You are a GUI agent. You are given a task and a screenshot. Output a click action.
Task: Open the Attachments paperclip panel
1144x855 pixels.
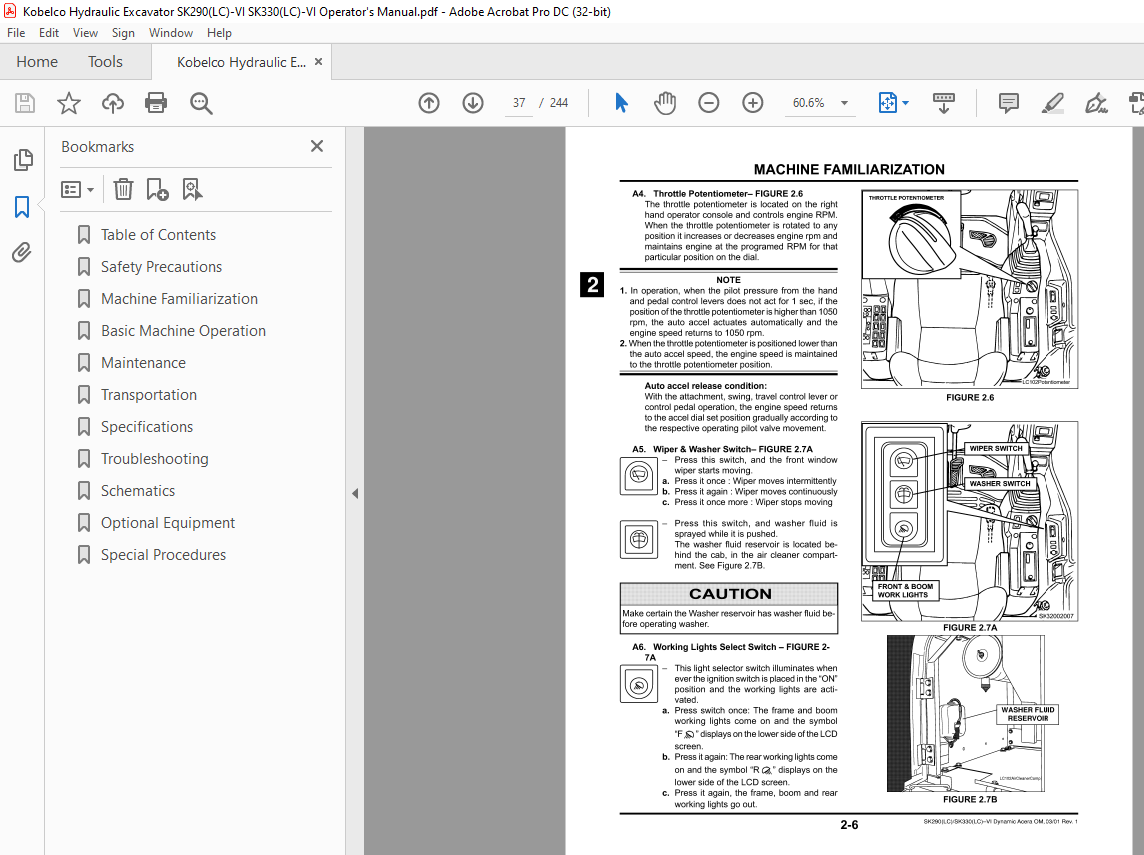(x=22, y=252)
